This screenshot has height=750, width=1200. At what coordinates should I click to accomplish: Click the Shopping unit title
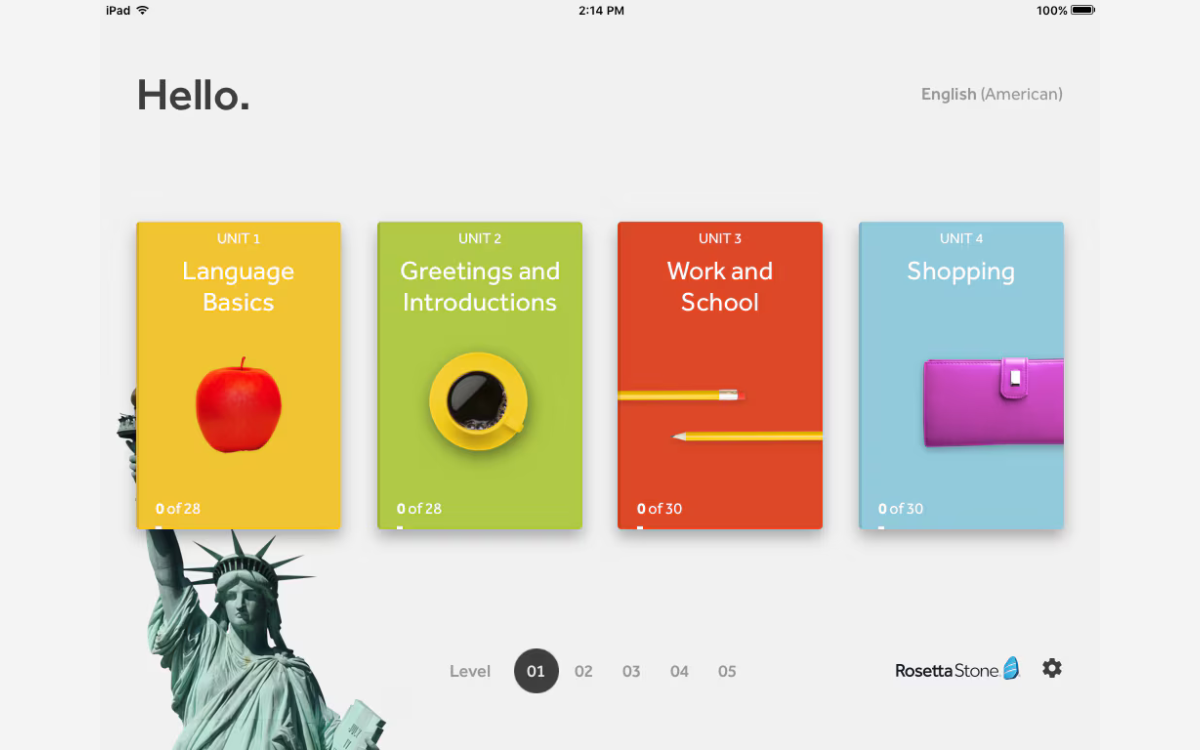click(x=960, y=271)
